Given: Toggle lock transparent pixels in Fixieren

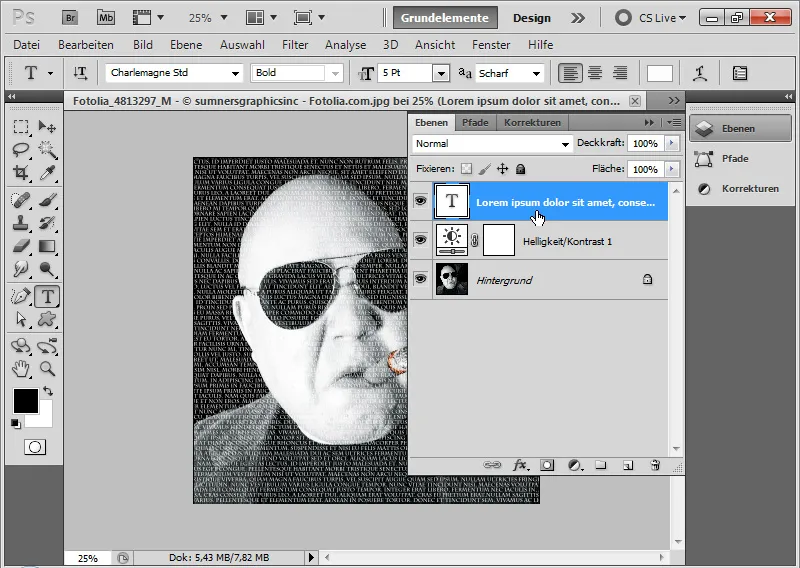Looking at the screenshot, I should 466,169.
